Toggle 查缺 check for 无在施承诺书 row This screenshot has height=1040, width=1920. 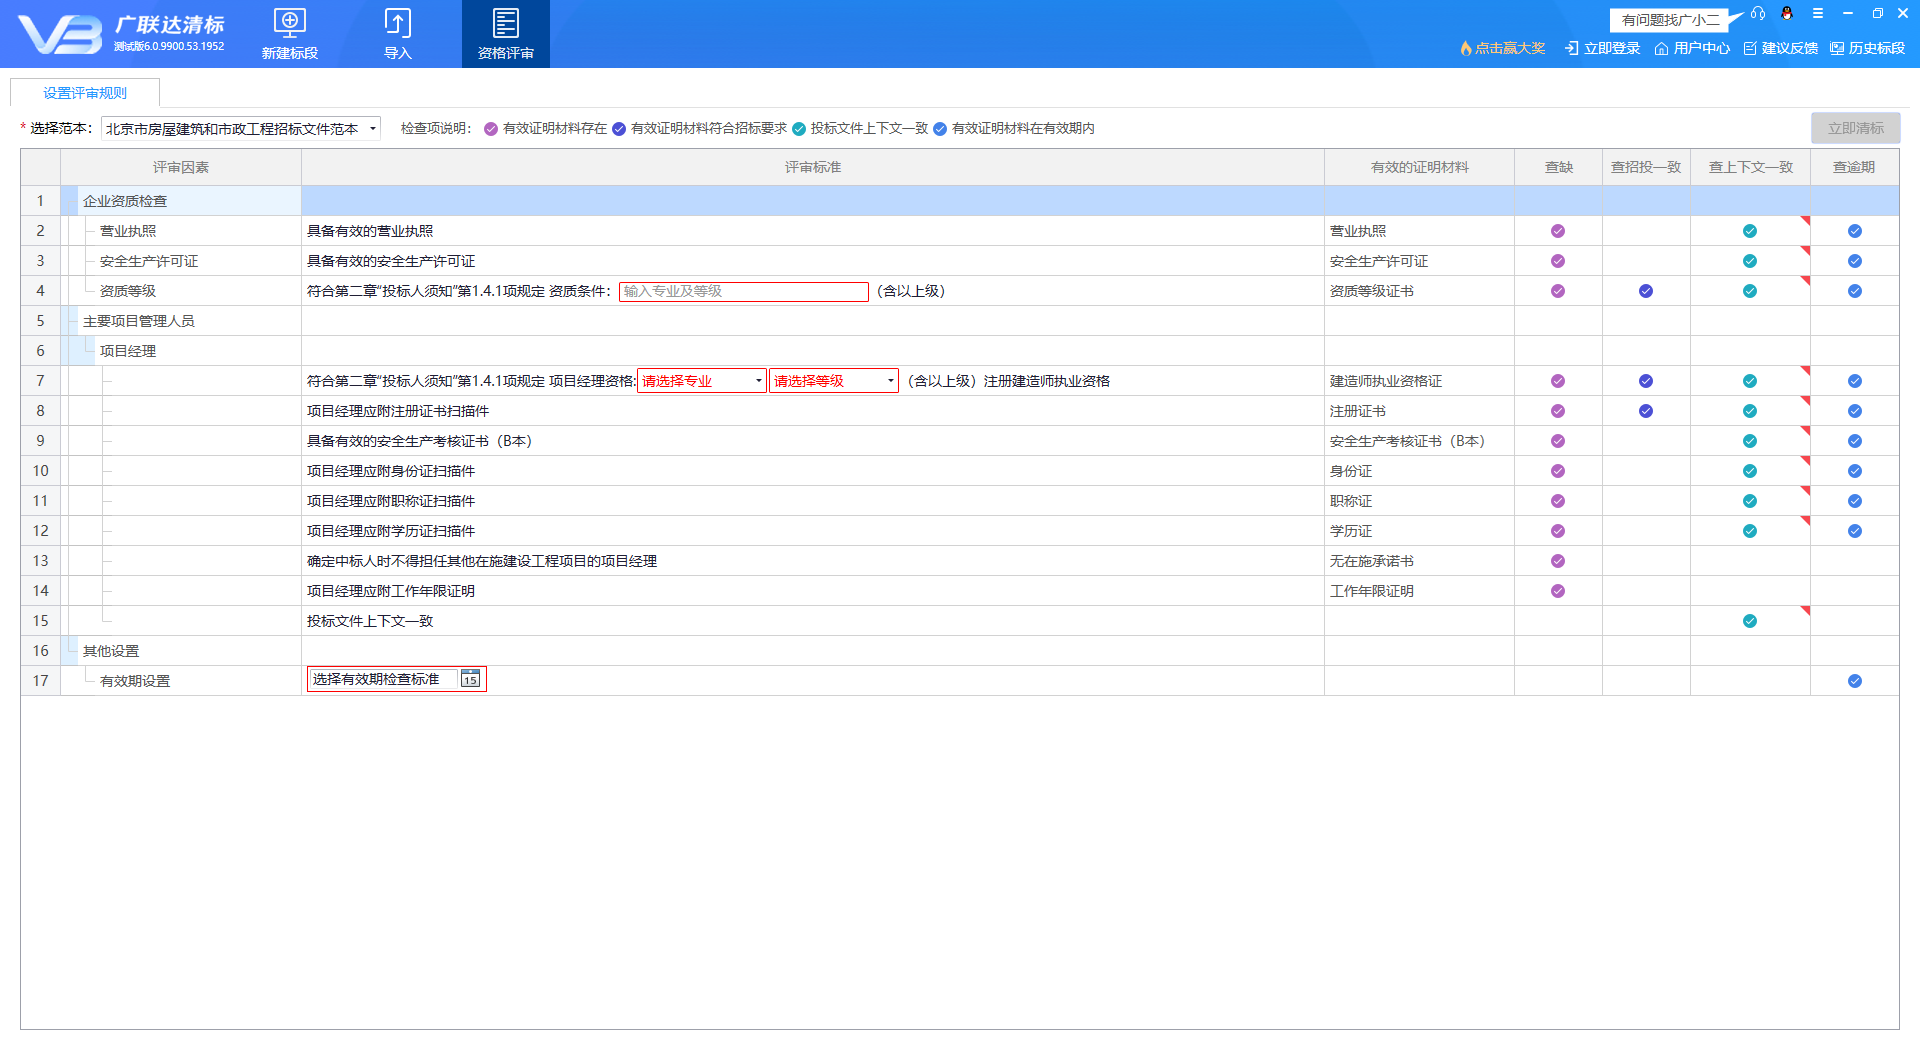(x=1558, y=561)
